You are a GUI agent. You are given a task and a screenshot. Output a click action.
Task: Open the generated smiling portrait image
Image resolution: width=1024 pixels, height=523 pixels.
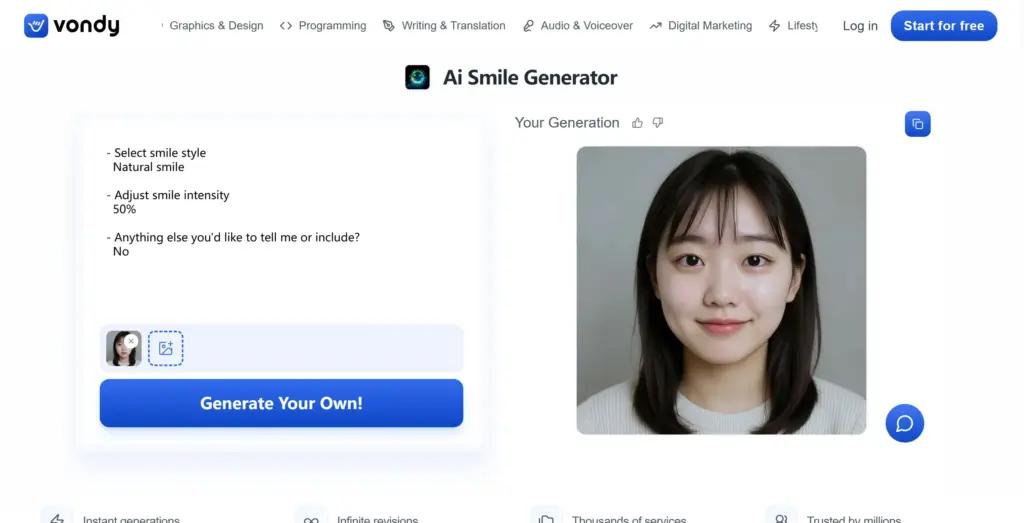721,290
